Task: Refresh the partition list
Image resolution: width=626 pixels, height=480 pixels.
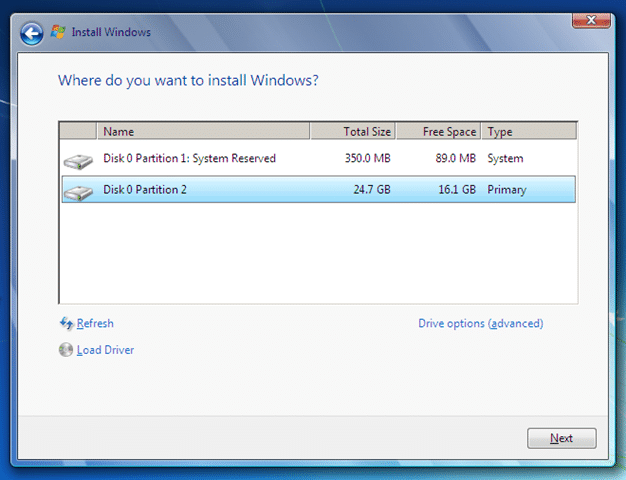Action: pyautogui.click(x=95, y=323)
